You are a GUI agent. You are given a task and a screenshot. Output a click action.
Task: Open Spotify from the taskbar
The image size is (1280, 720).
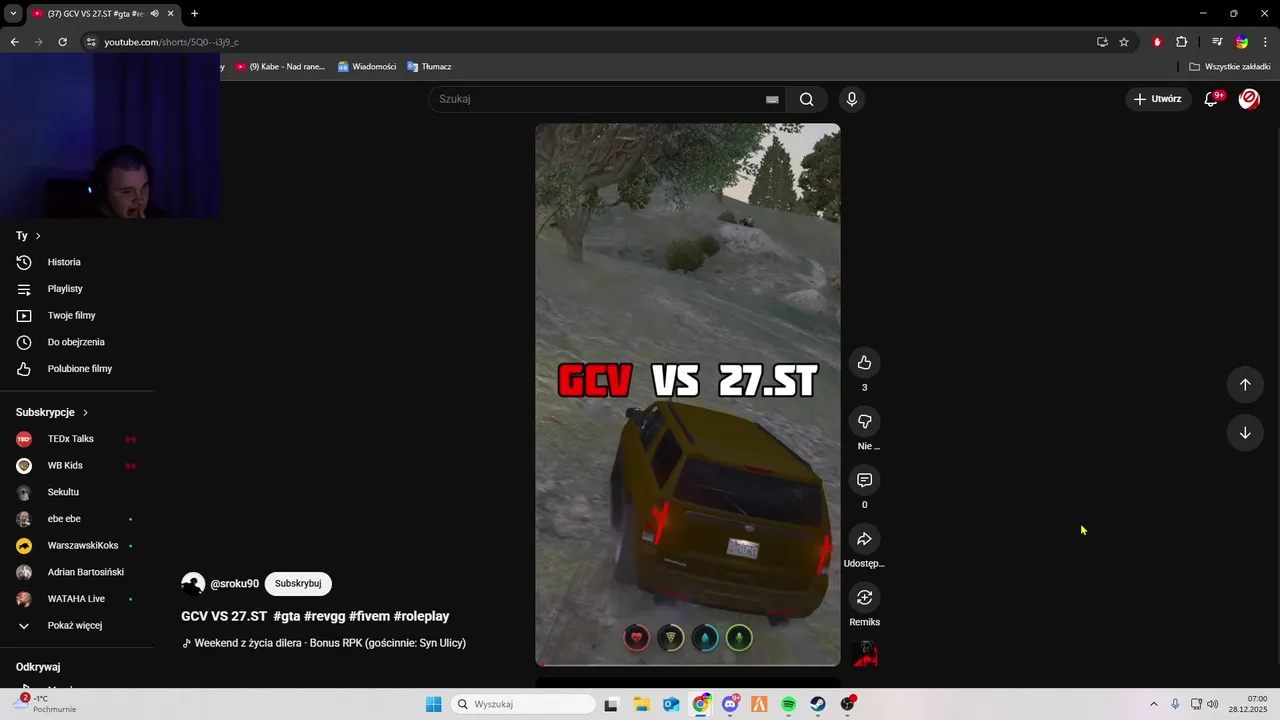788,704
